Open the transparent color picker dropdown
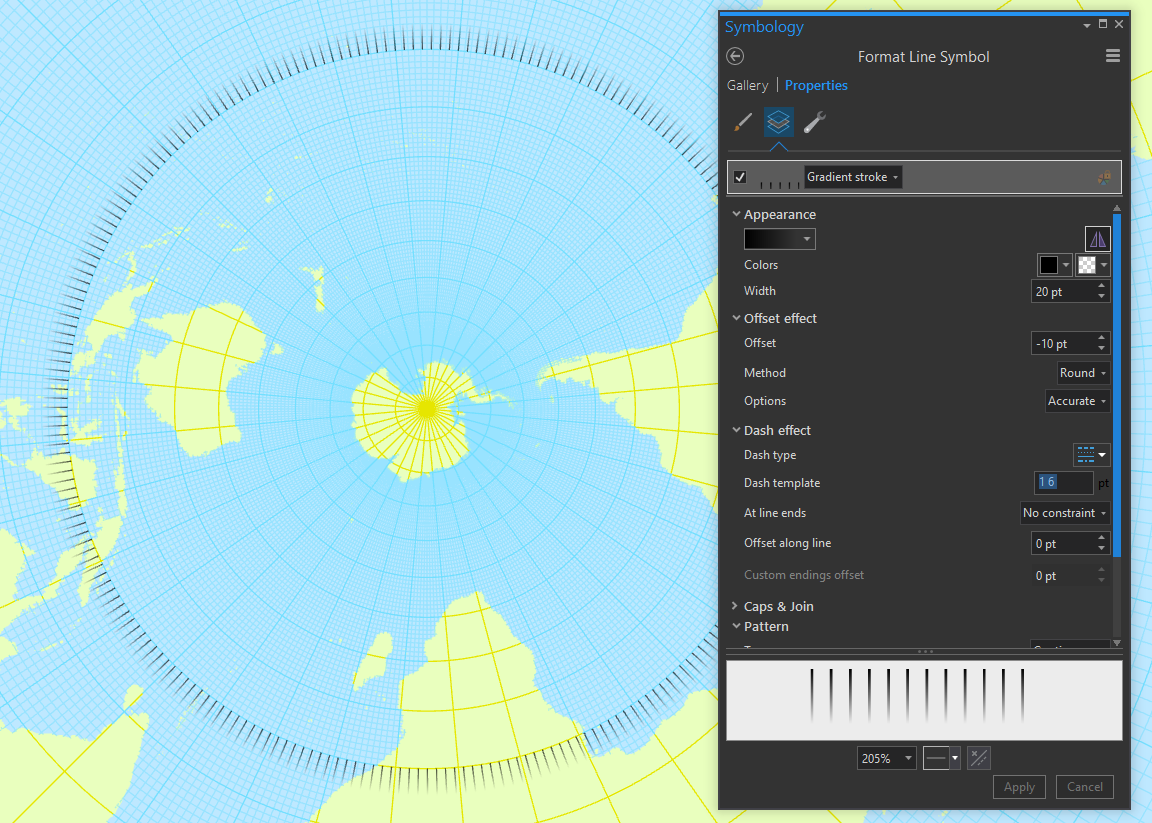Screen dimensions: 1152x823 pos(1092,265)
